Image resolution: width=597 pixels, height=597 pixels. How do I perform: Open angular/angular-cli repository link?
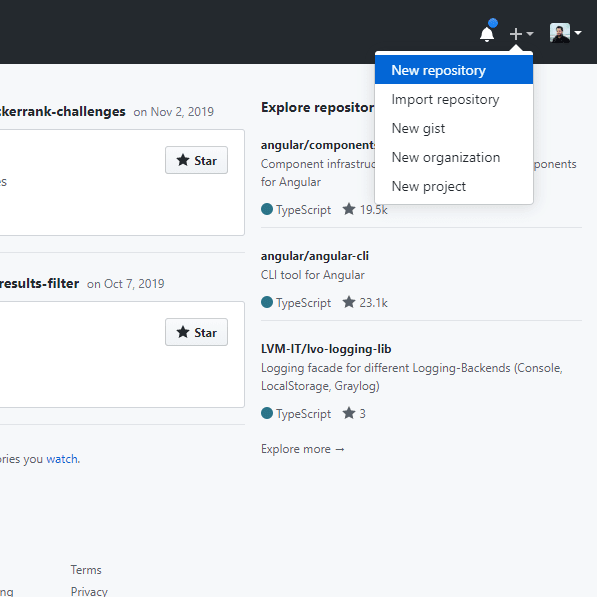pos(315,256)
